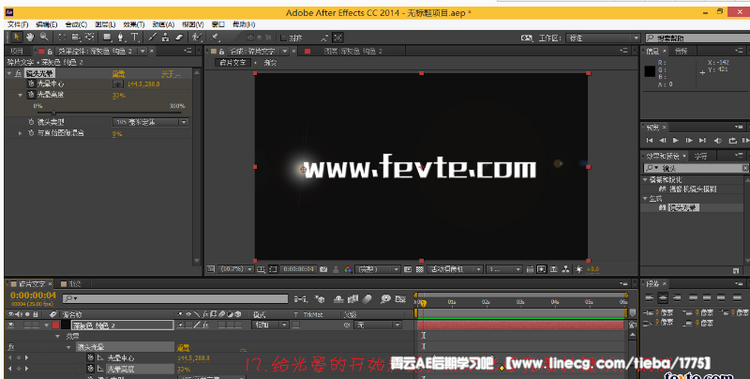This screenshot has width=750, height=379.
Task: Select the Zoom magnifier tool
Action: [44, 37]
